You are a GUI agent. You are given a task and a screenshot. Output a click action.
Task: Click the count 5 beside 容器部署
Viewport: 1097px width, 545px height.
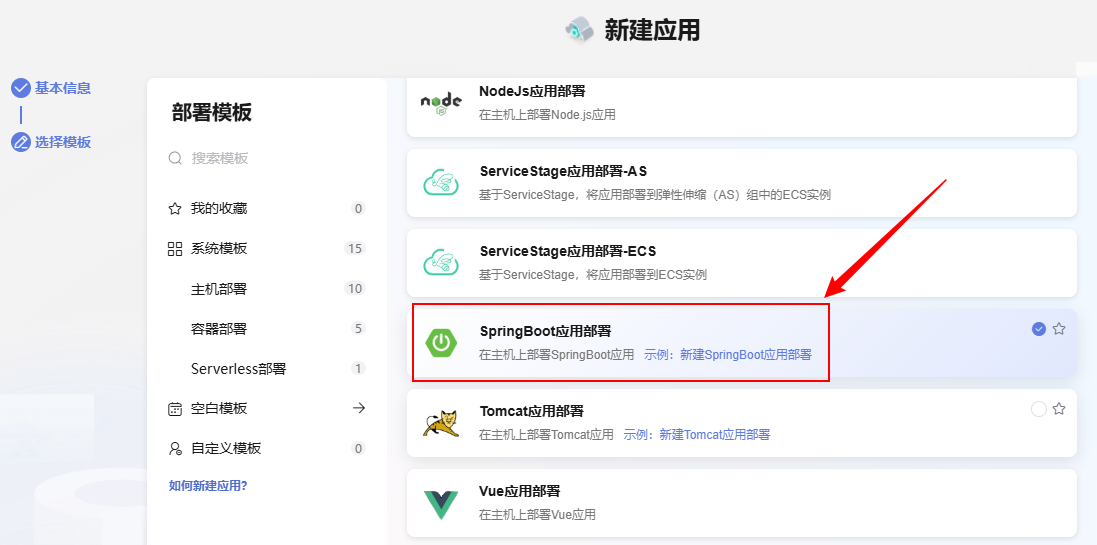coord(359,328)
